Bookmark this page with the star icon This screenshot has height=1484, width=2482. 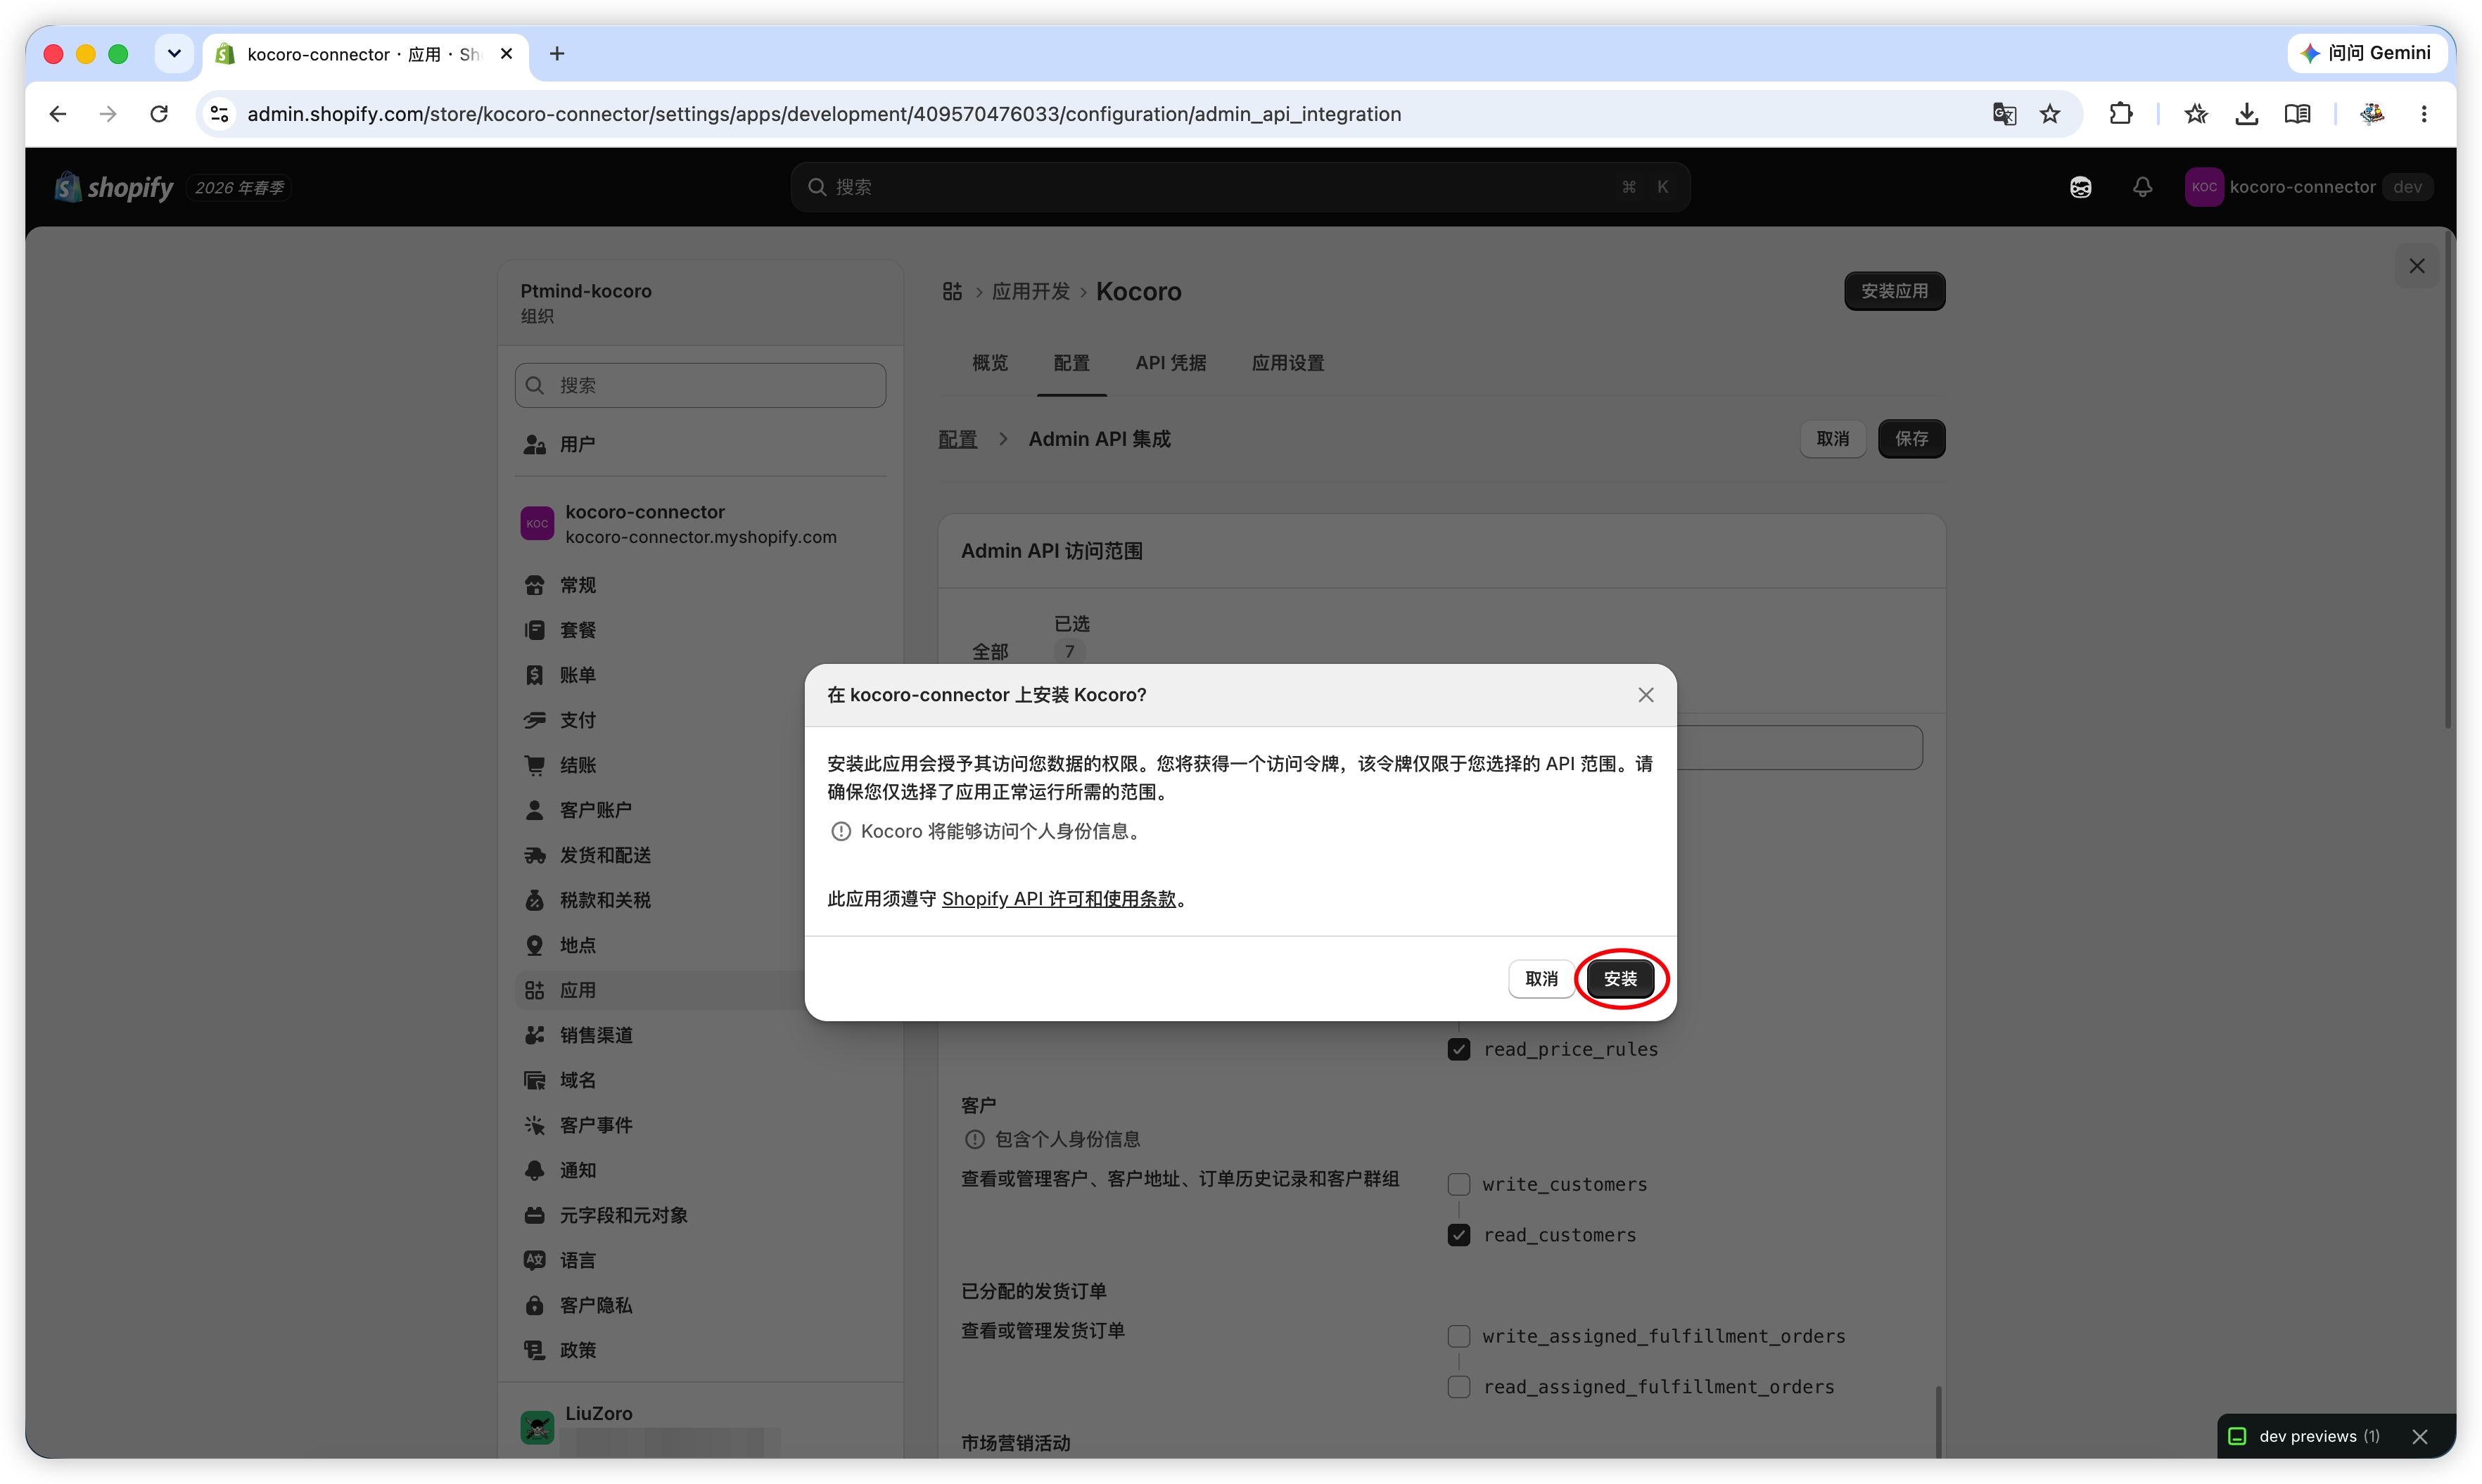pos(2050,114)
